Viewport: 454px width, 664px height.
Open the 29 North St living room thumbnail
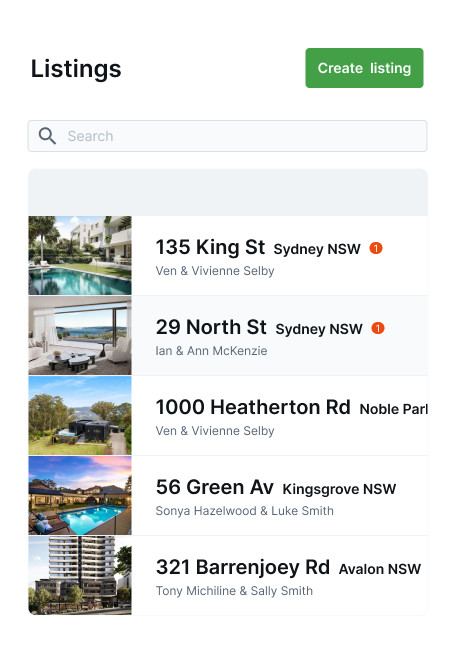[80, 335]
